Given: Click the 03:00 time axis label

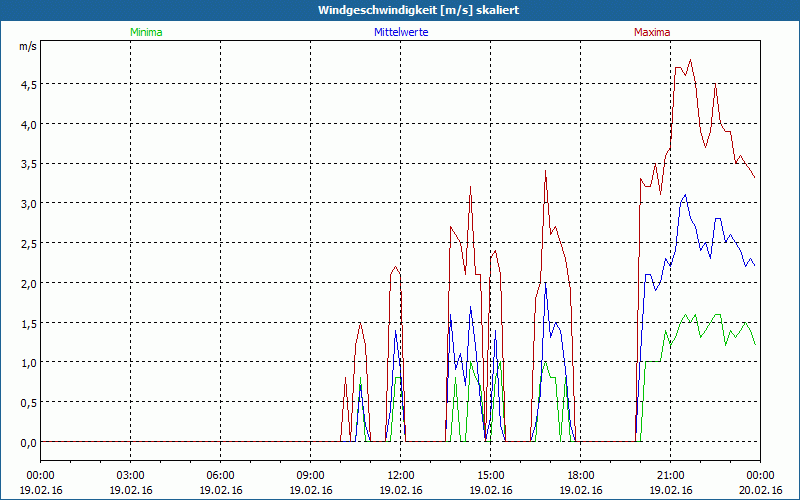Looking at the screenshot, I should click(x=131, y=476).
